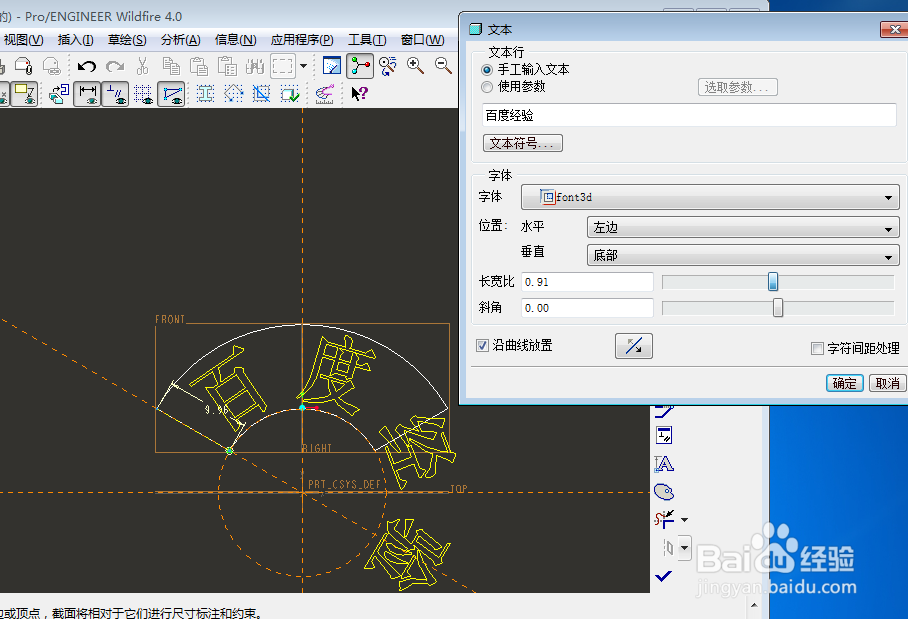Click the switch window layers icon
This screenshot has height=619, width=908.
59,94
